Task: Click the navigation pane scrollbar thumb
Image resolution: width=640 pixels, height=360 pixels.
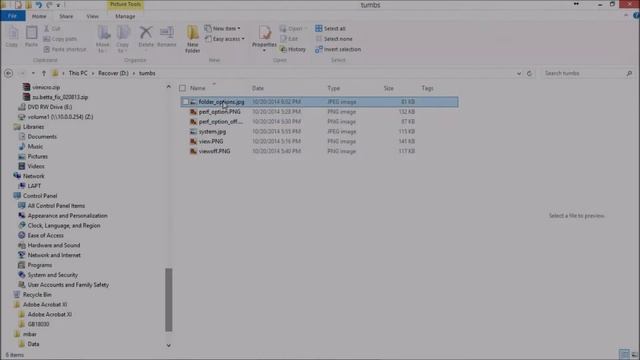Action: [169, 300]
